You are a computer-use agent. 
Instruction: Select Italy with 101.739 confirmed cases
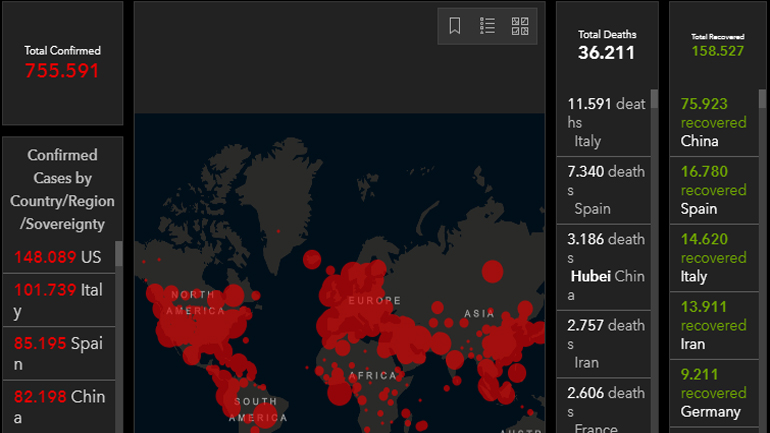pos(58,300)
